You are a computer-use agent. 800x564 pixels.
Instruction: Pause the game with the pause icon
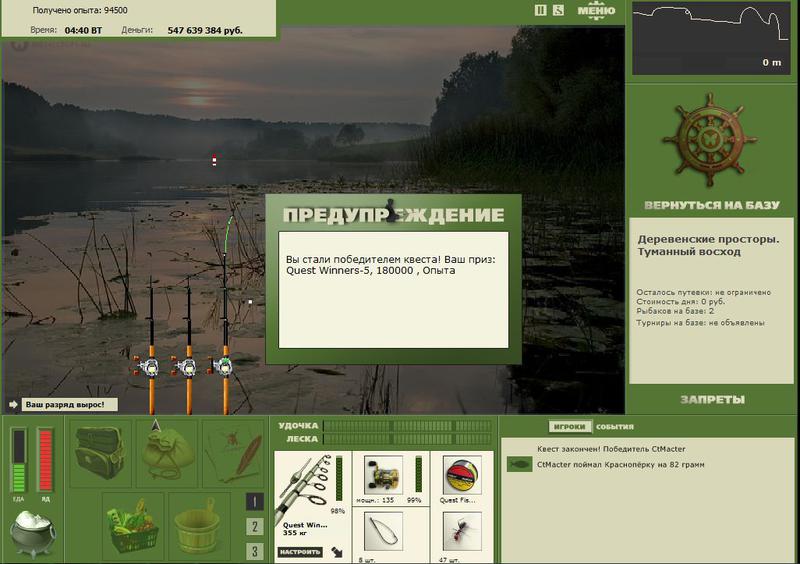tap(540, 10)
